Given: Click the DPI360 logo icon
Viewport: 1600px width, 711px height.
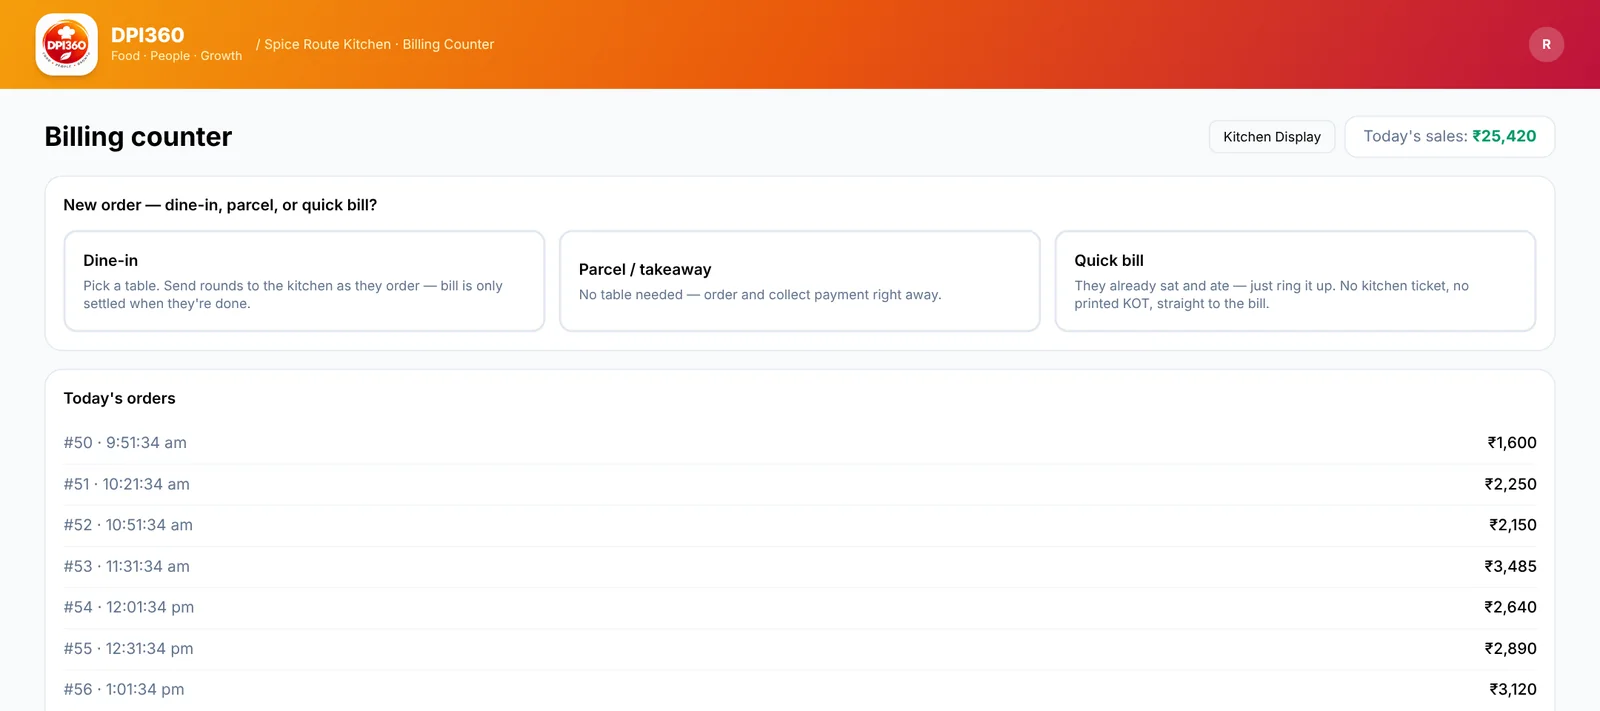Looking at the screenshot, I should [66, 44].
